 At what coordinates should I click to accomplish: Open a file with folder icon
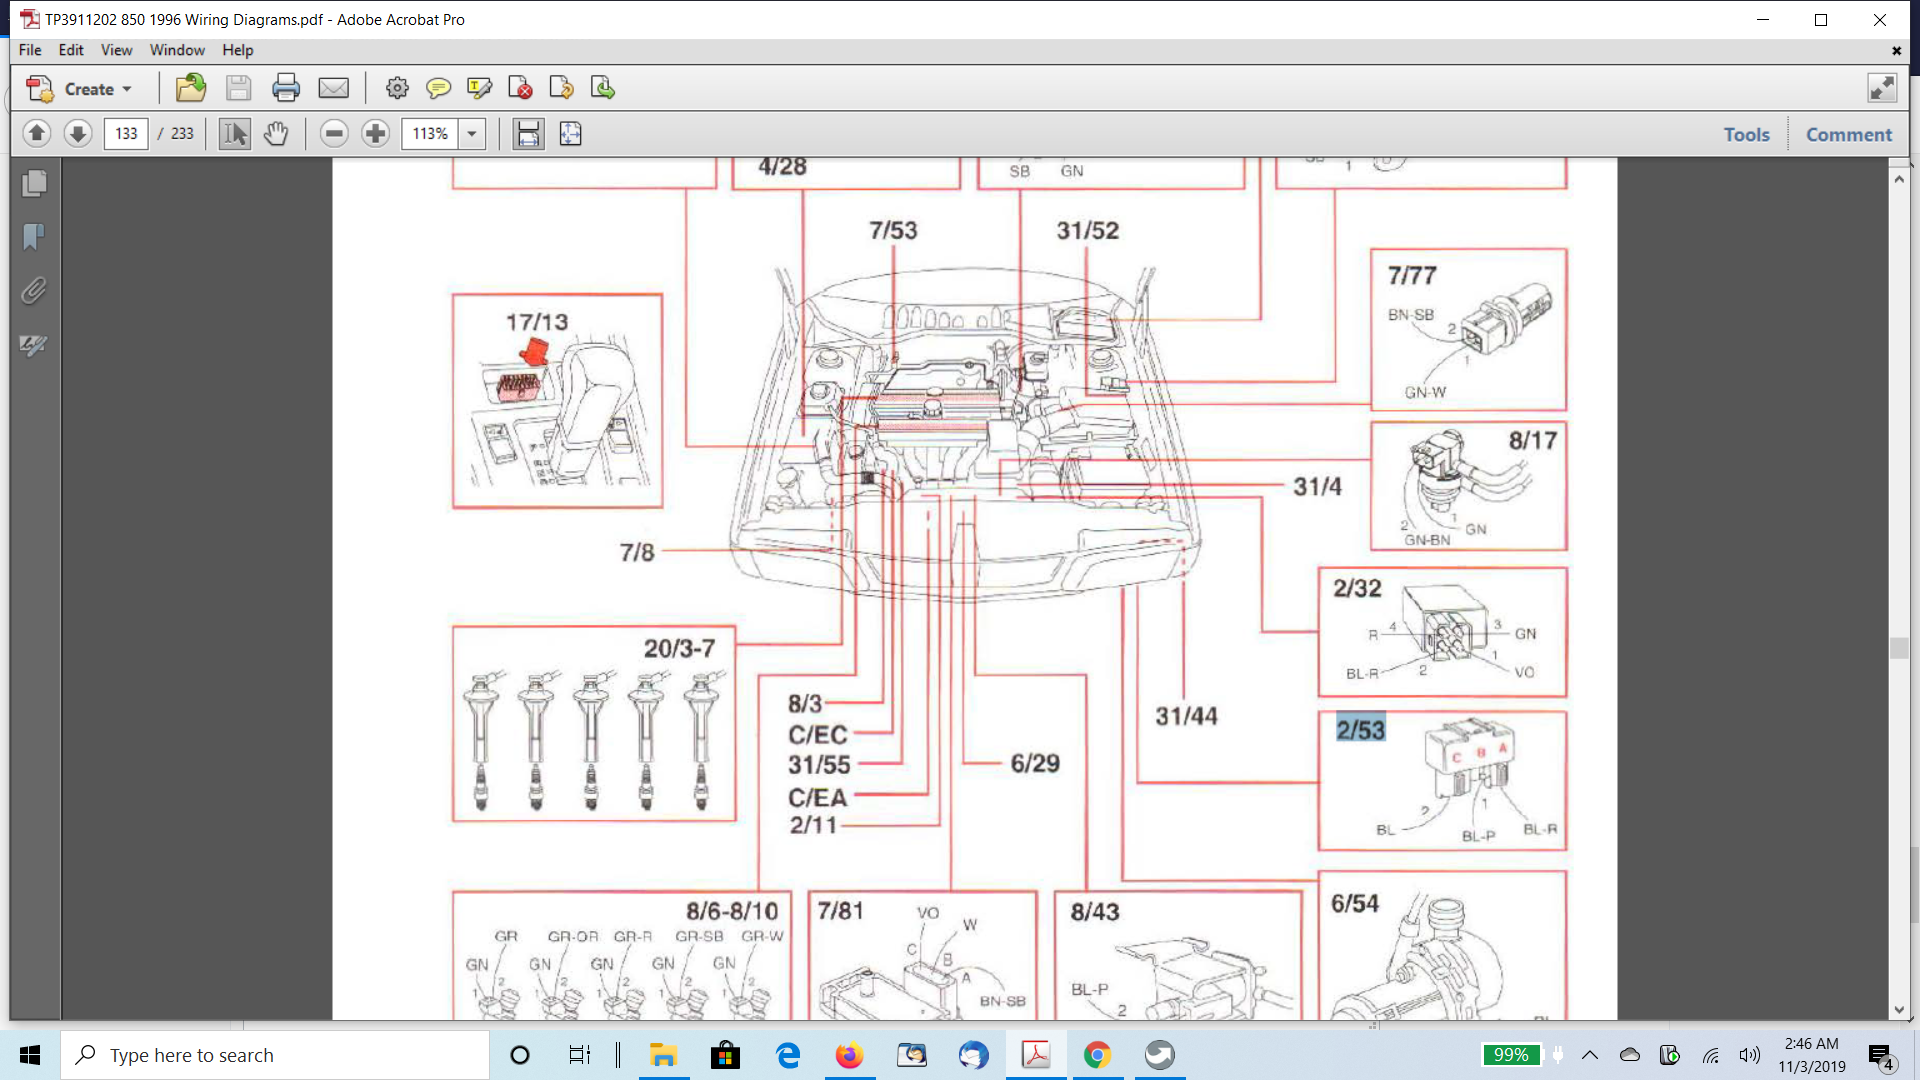tap(190, 88)
